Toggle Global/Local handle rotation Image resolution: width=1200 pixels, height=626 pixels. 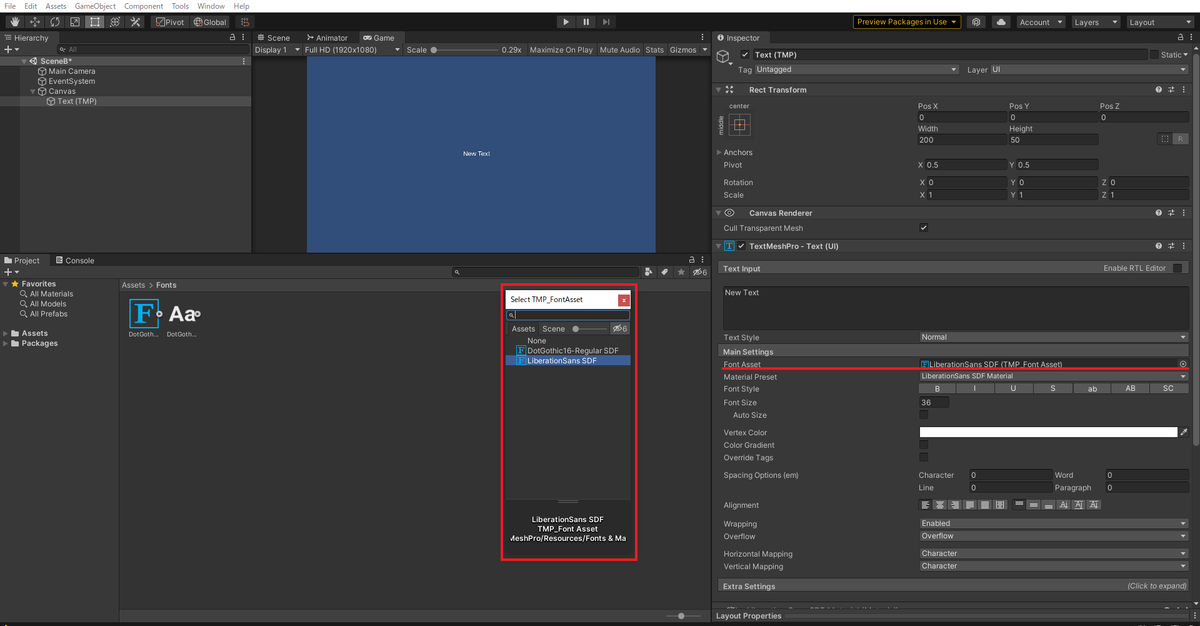(x=210, y=22)
